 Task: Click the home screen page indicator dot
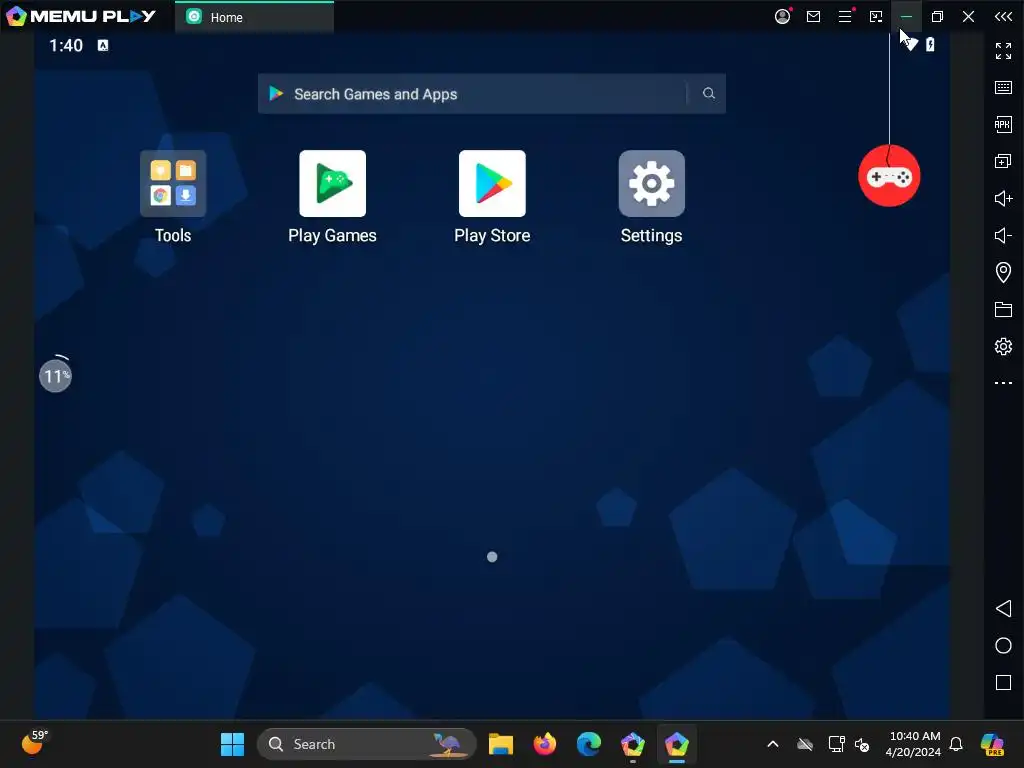coord(492,556)
